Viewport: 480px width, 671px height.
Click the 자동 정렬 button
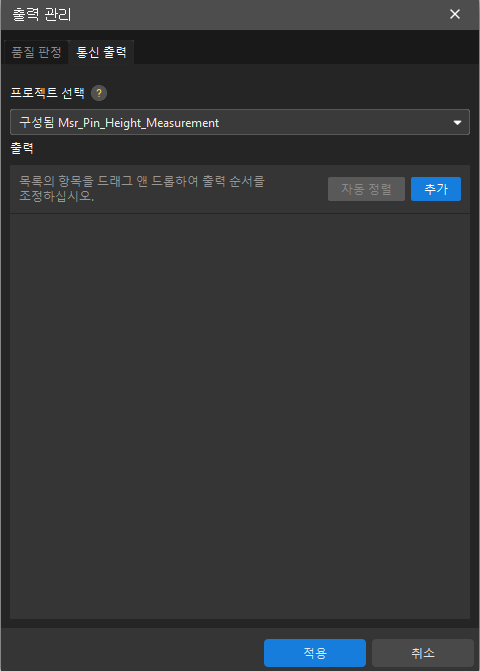coord(366,189)
